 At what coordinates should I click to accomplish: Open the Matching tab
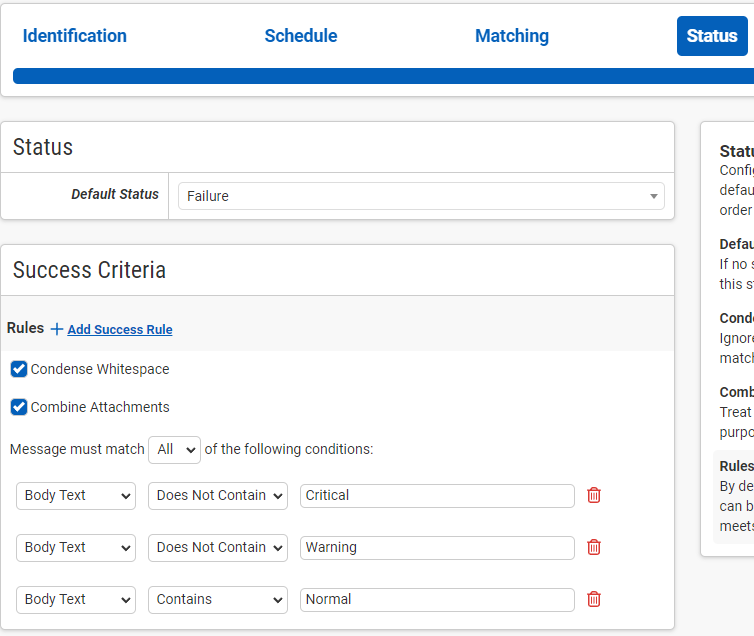[x=512, y=36]
